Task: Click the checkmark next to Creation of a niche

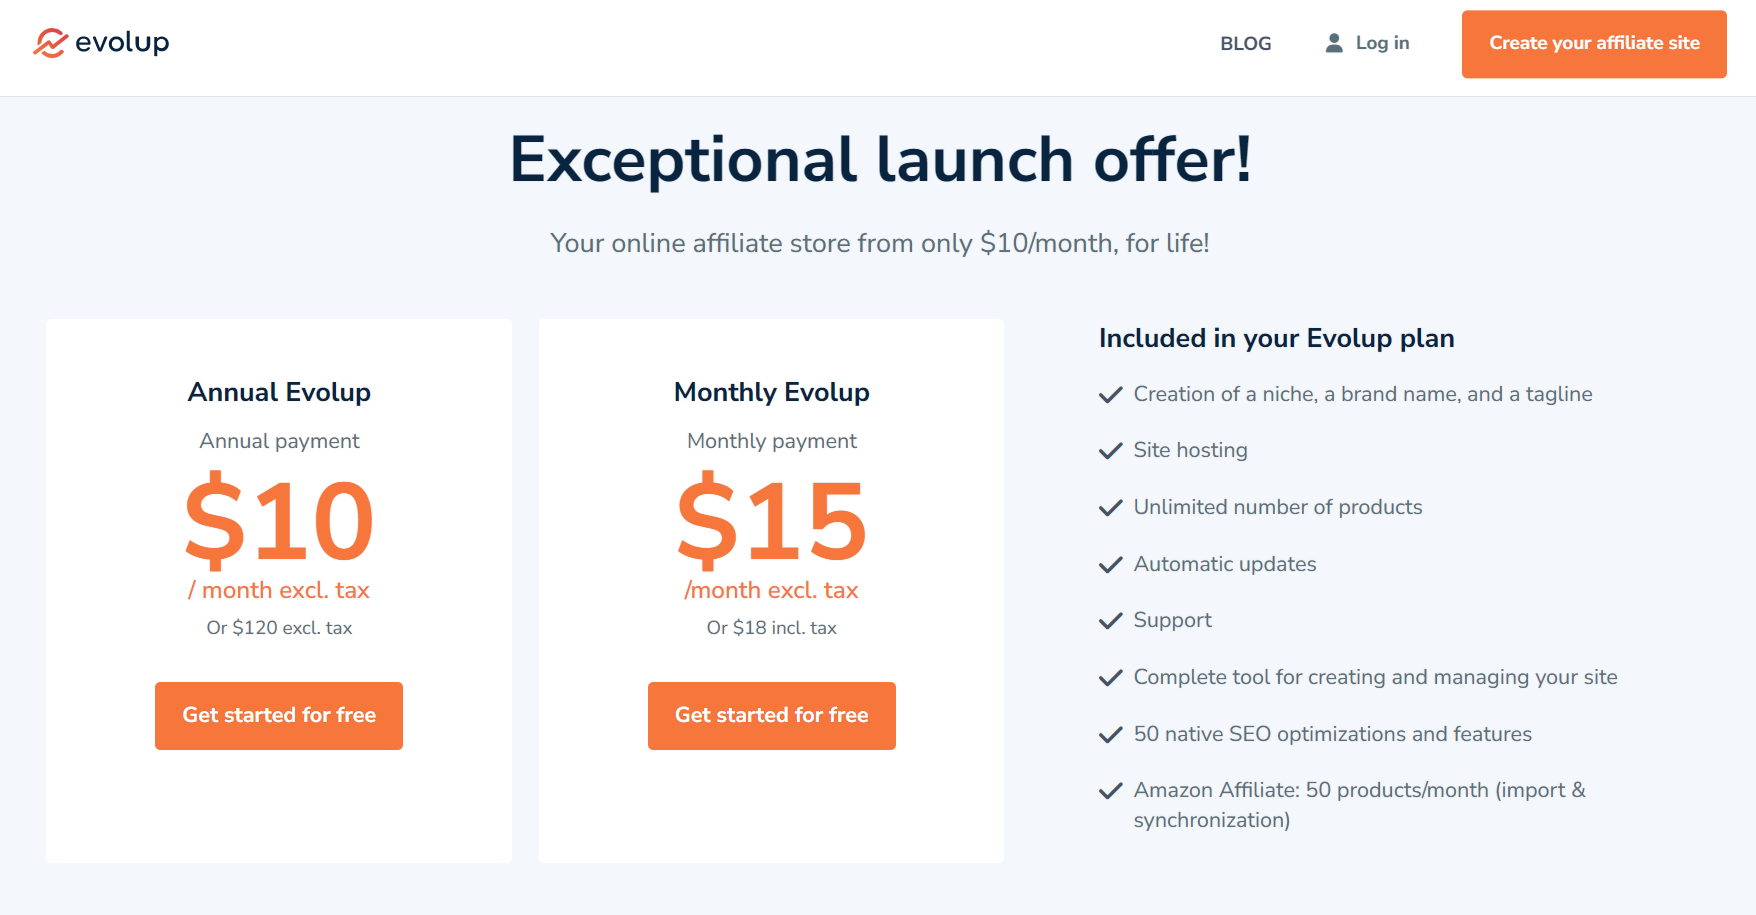Action: (1110, 395)
